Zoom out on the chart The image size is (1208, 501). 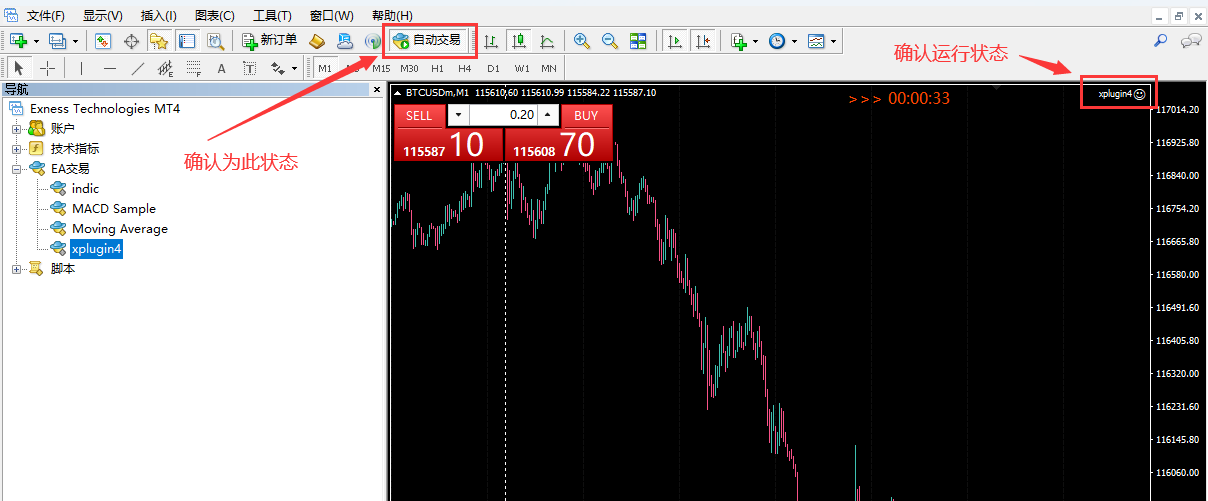tap(609, 41)
